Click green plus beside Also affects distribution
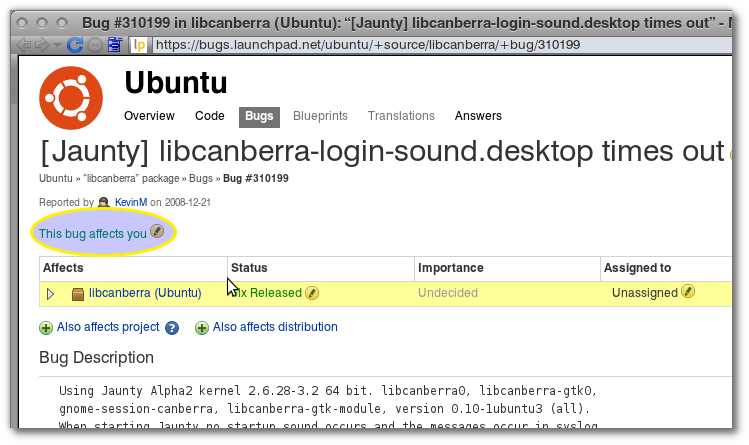The width and height of the screenshot is (749, 445). point(202,328)
